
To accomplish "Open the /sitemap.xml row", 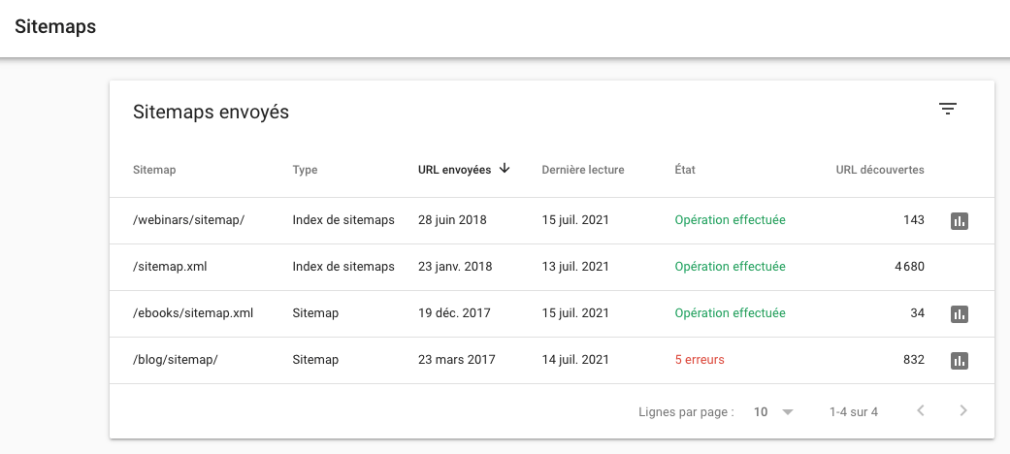I will (x=551, y=267).
